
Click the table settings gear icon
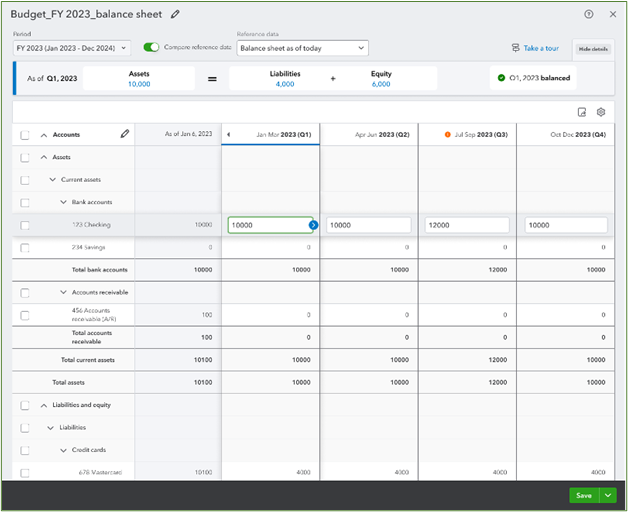point(601,113)
